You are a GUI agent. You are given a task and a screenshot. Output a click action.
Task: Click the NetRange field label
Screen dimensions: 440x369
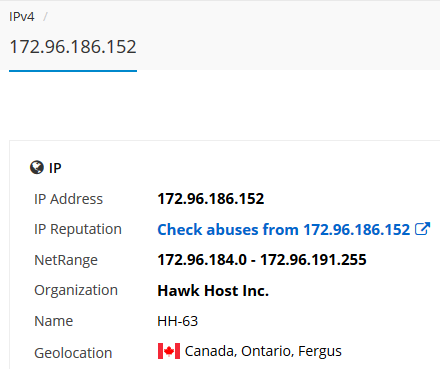point(66,260)
